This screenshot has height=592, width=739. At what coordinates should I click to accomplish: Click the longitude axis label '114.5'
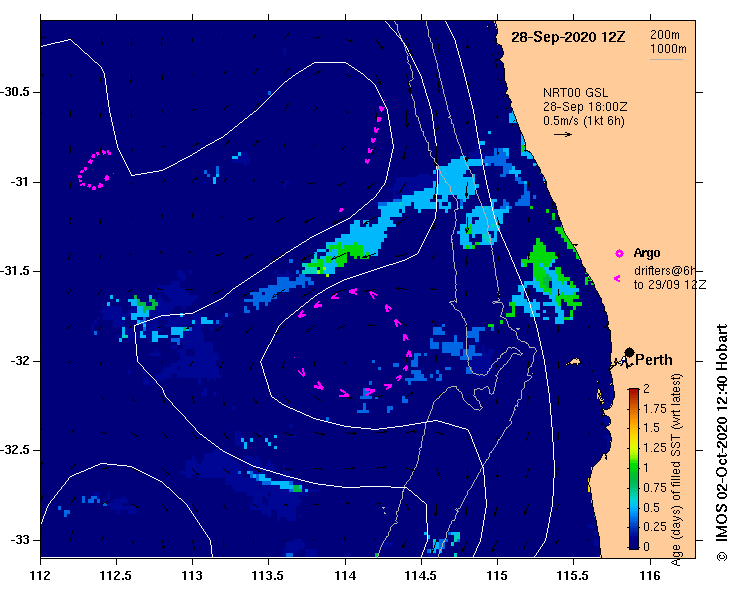point(421,576)
